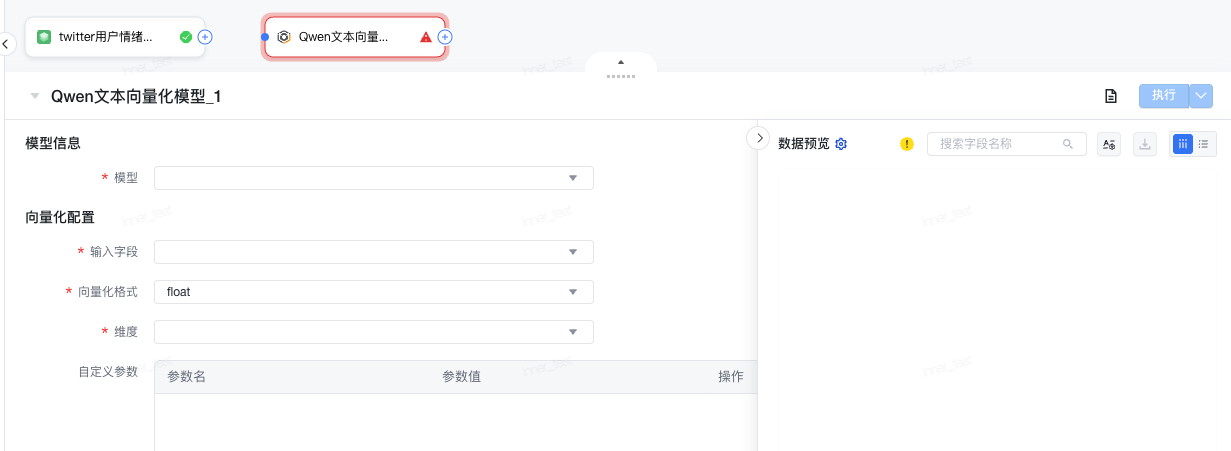Screen dimensions: 1231x451
Task: Click the download data icon
Action: (x=1145, y=144)
